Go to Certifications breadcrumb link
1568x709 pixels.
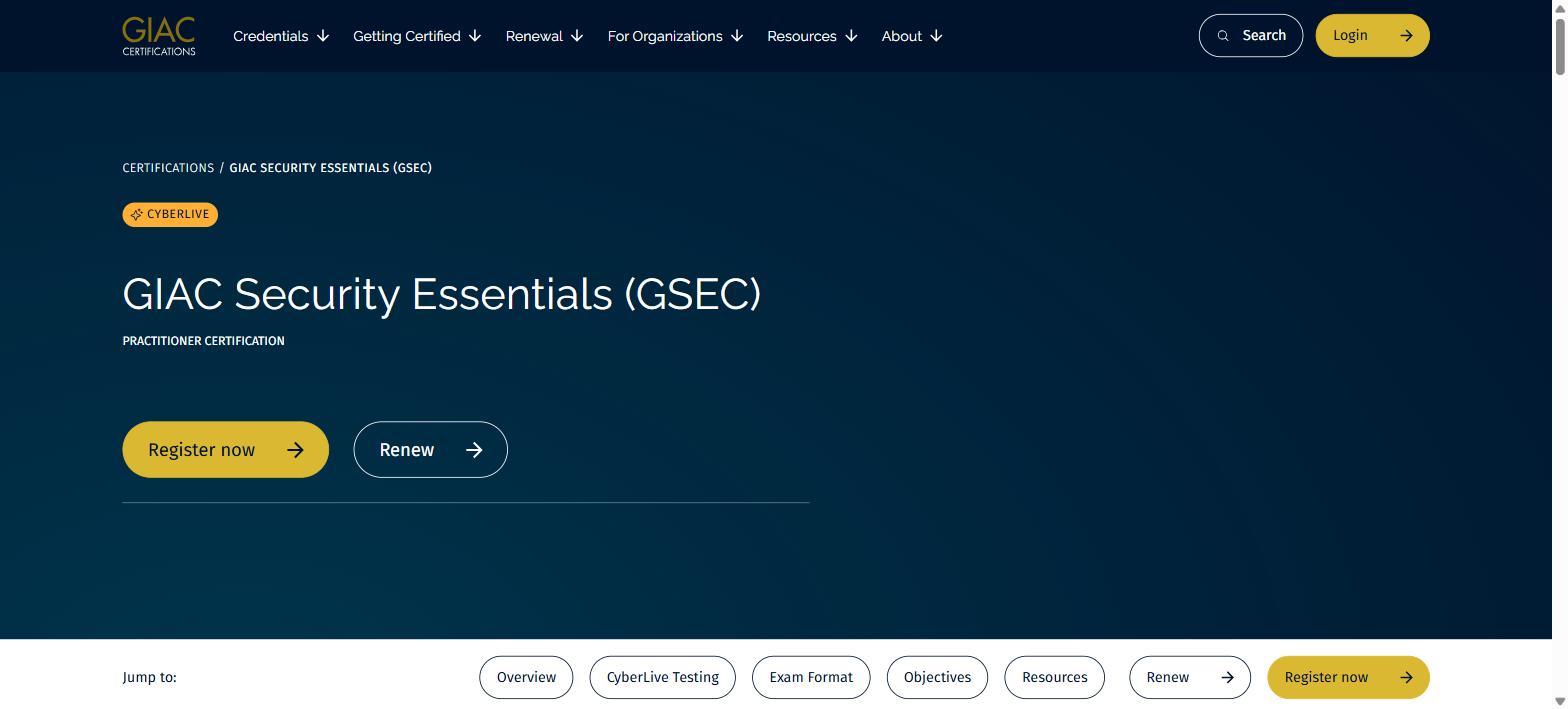[x=168, y=168]
